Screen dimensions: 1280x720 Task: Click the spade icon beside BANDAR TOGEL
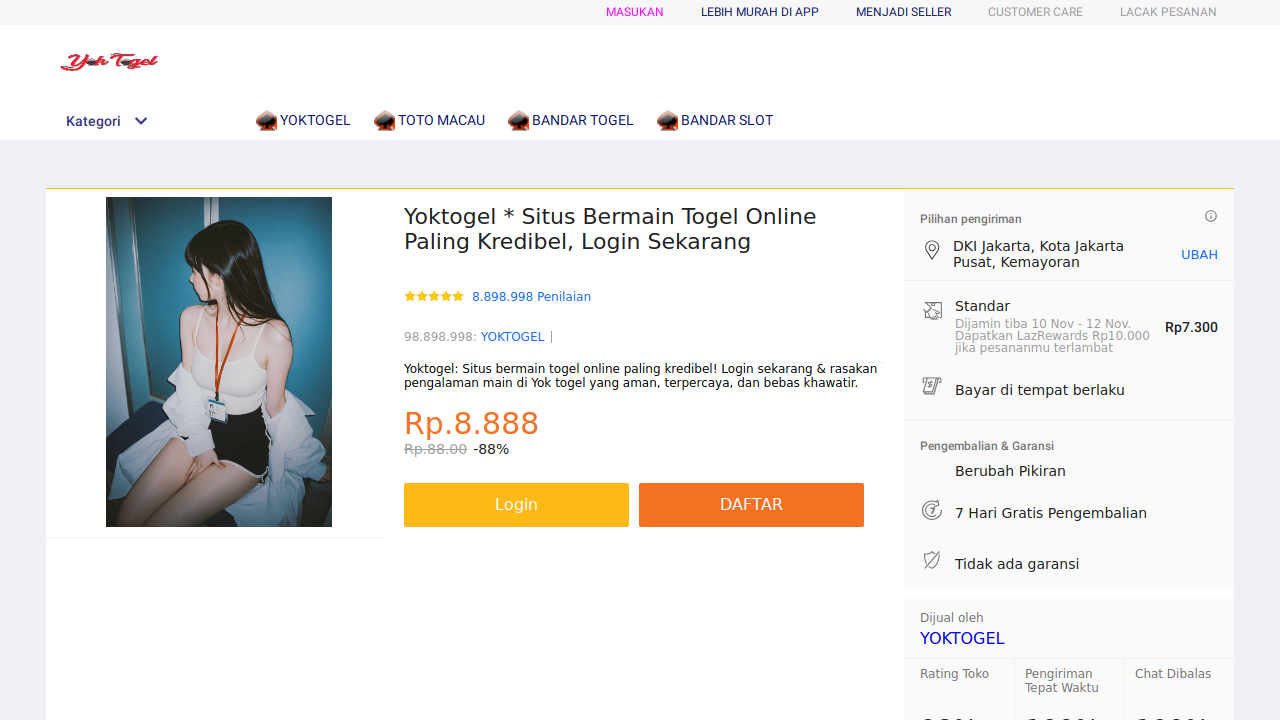pos(518,121)
